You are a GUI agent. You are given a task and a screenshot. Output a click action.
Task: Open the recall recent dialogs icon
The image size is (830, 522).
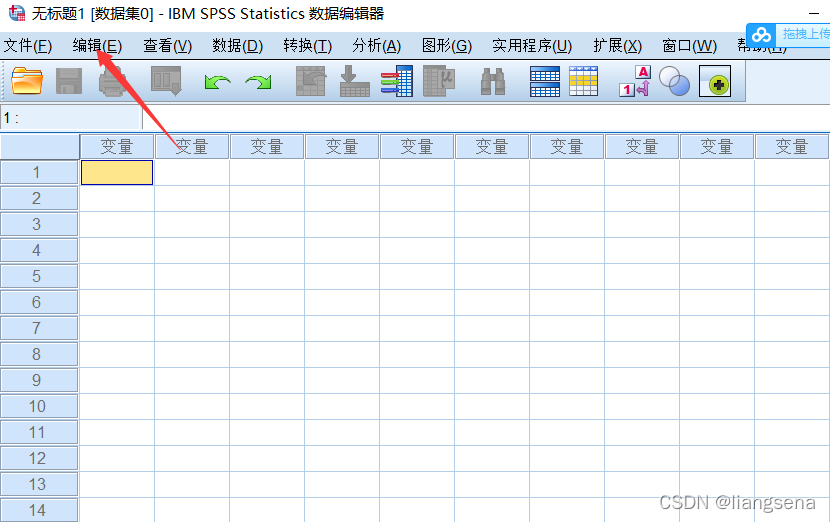tap(166, 81)
